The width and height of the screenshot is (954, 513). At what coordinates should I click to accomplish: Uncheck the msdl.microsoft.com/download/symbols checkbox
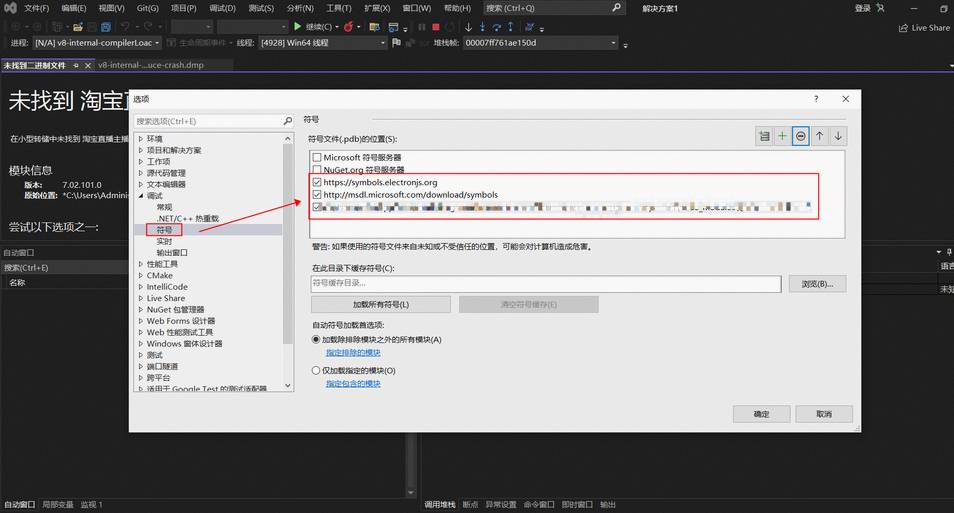pyautogui.click(x=317, y=195)
